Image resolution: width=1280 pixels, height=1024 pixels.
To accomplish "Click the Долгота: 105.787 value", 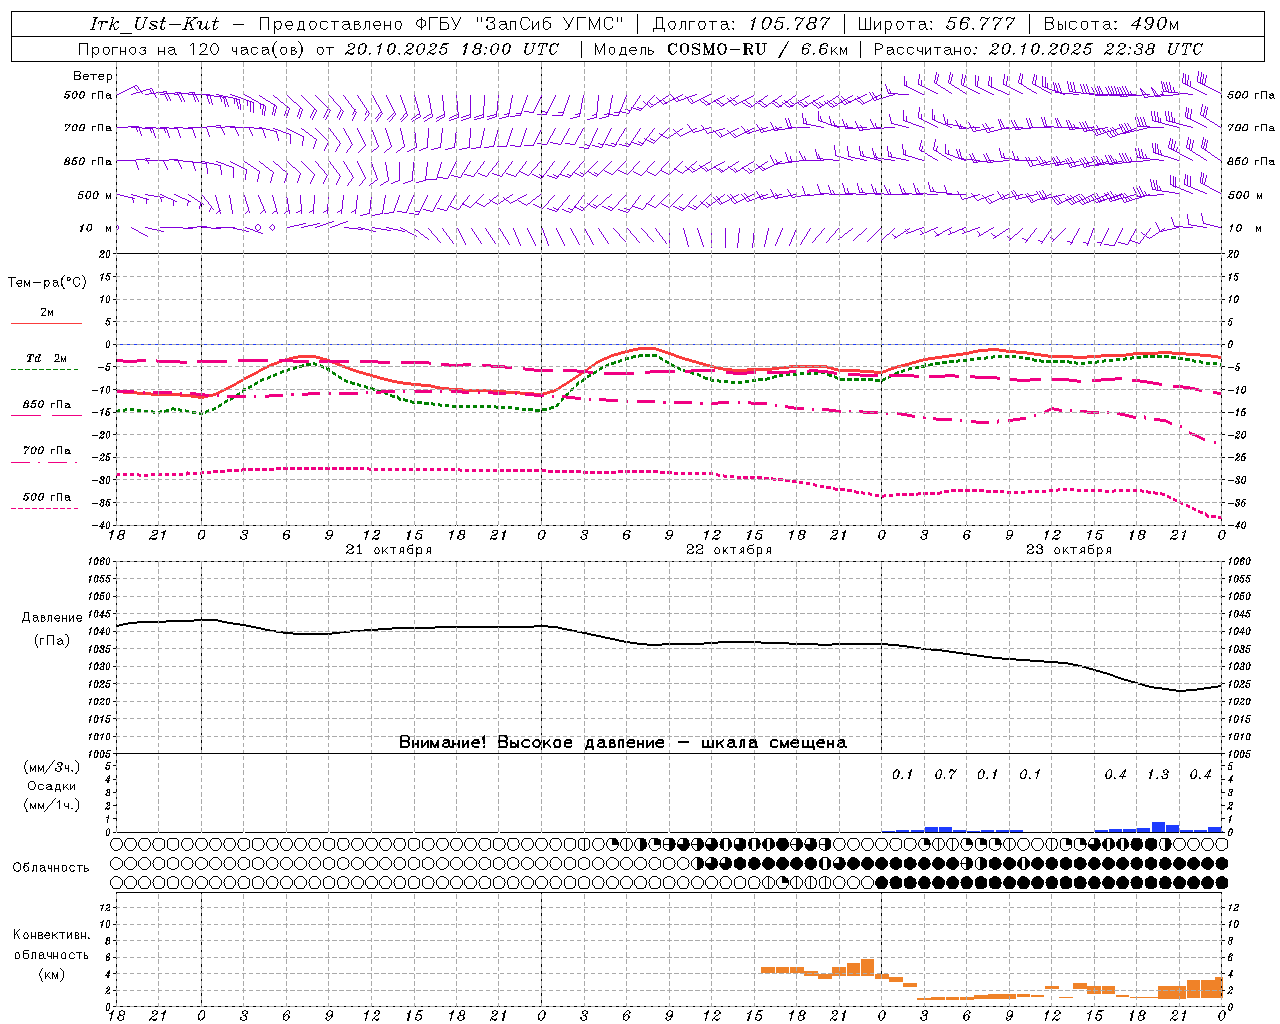I will coord(741,23).
